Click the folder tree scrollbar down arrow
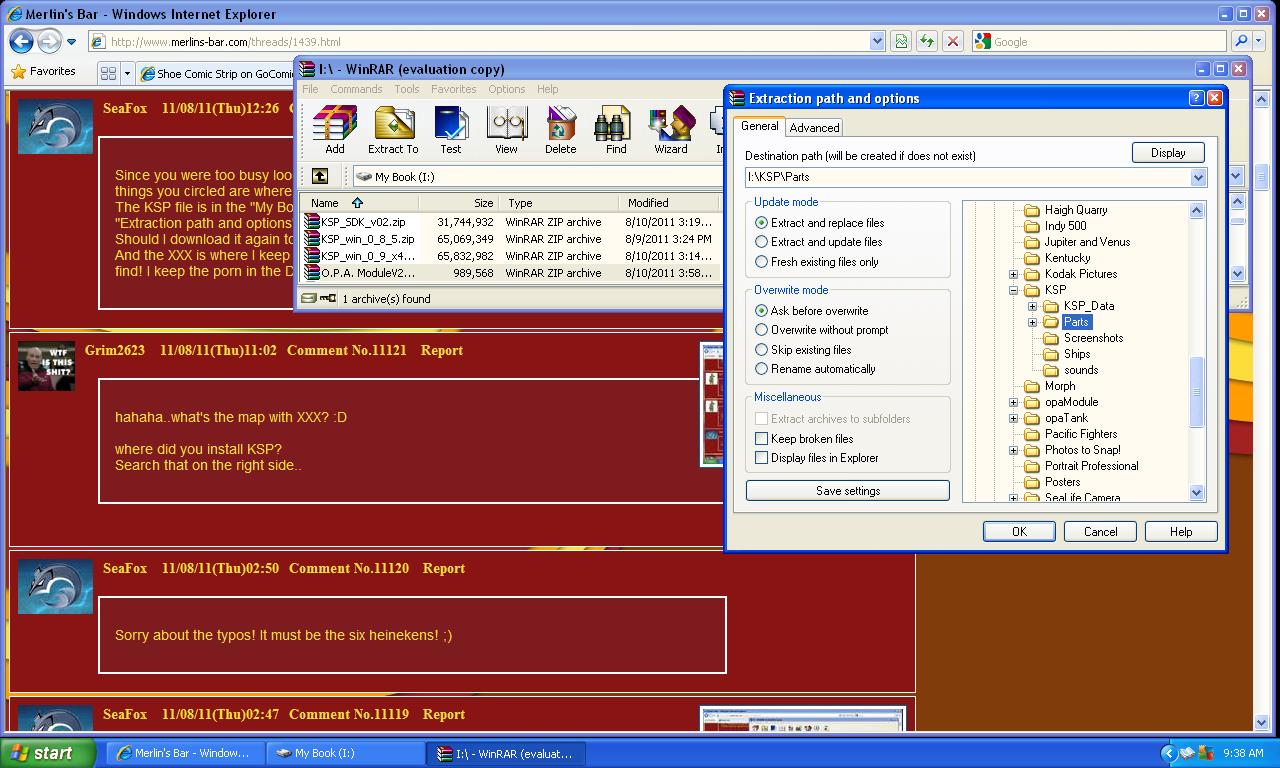 pos(1196,493)
